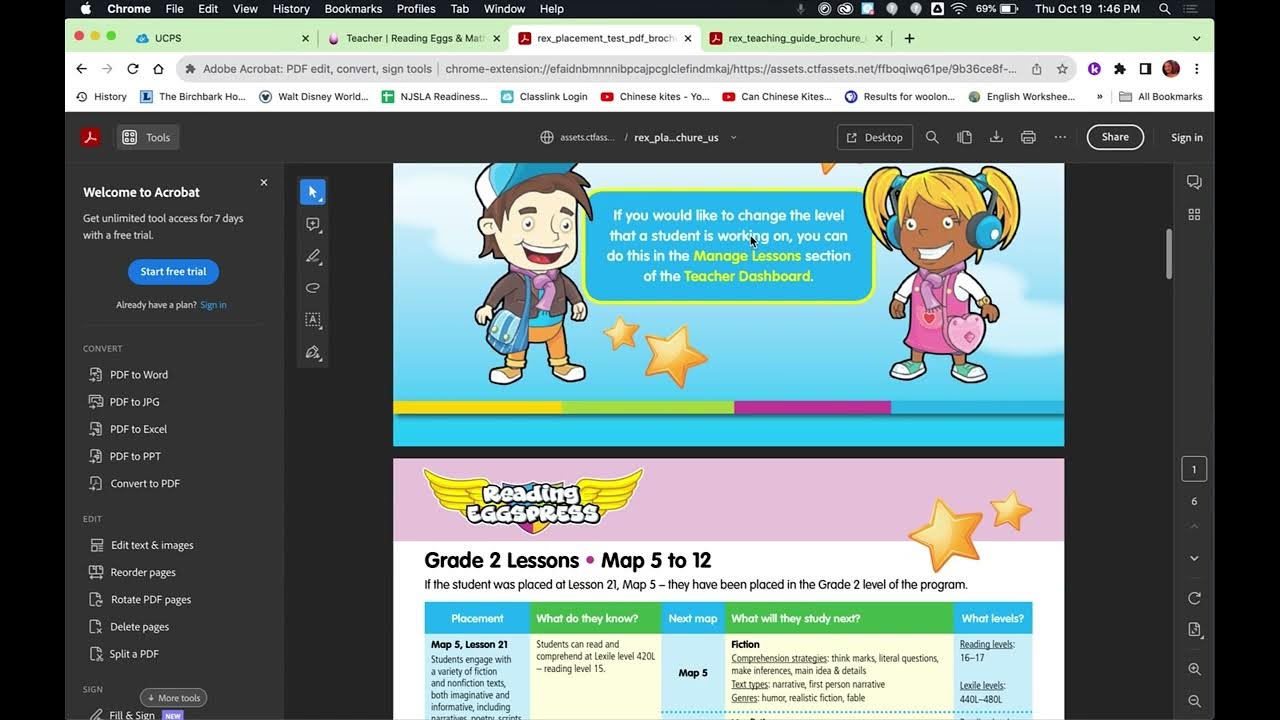
Task: Switch to the UCPS browser tab
Action: coord(220,38)
